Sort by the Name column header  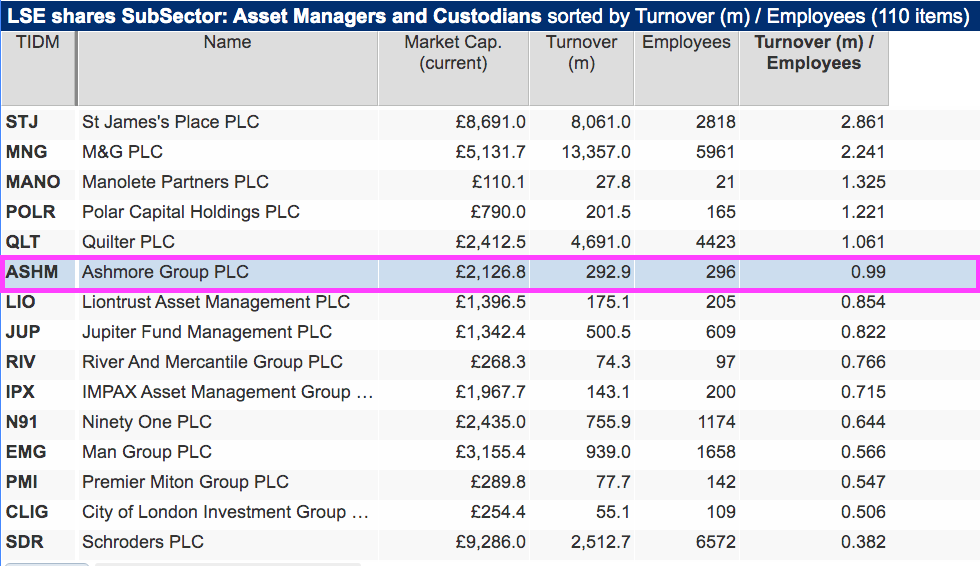(x=228, y=68)
